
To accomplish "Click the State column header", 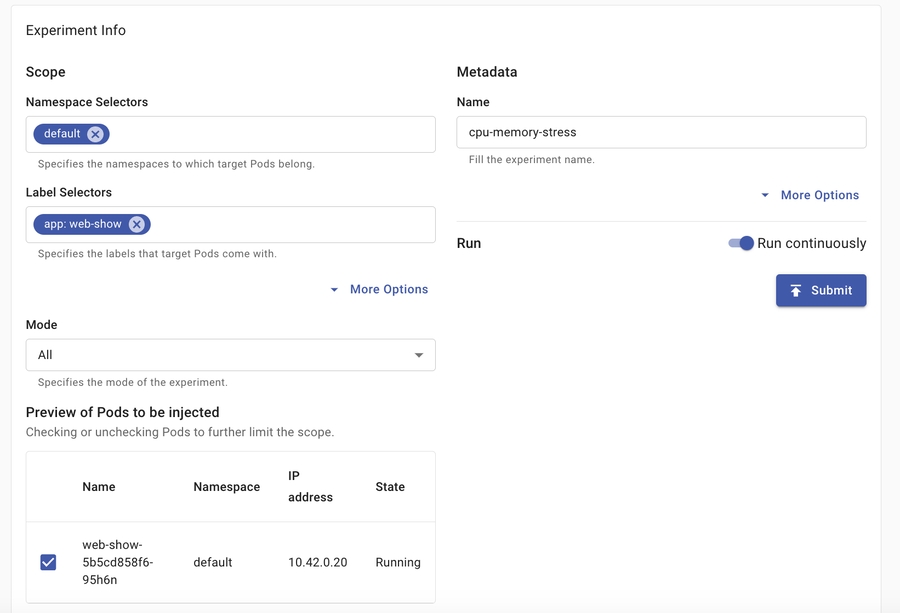I will tap(390, 487).
